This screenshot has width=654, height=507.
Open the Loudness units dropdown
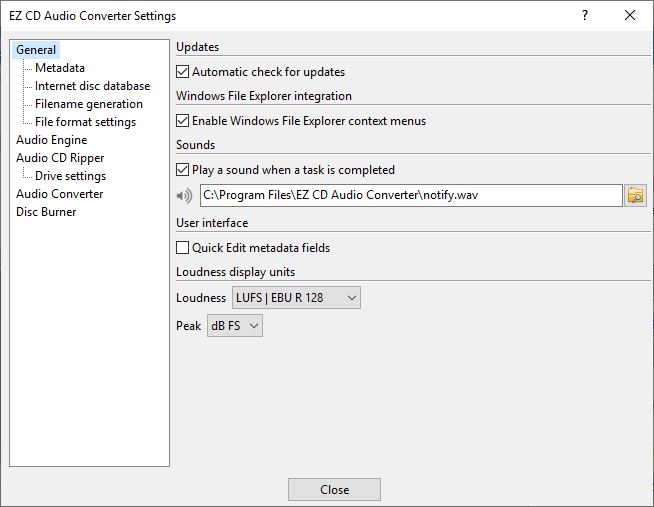pos(296,298)
